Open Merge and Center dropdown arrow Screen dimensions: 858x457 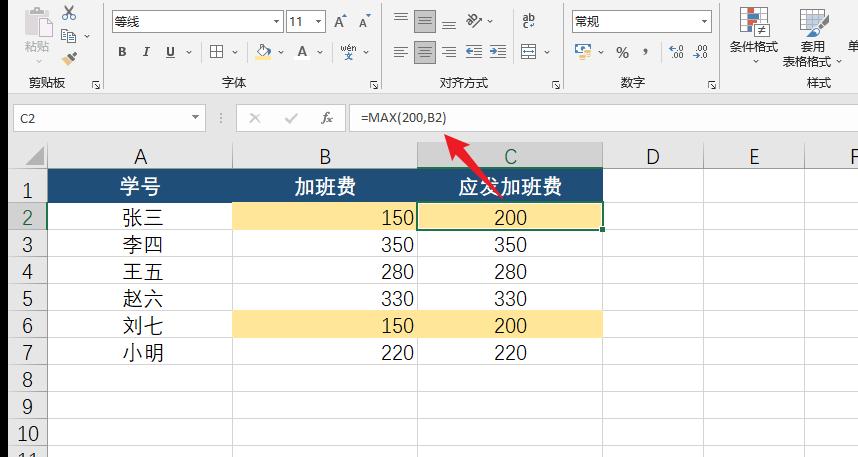[547, 53]
